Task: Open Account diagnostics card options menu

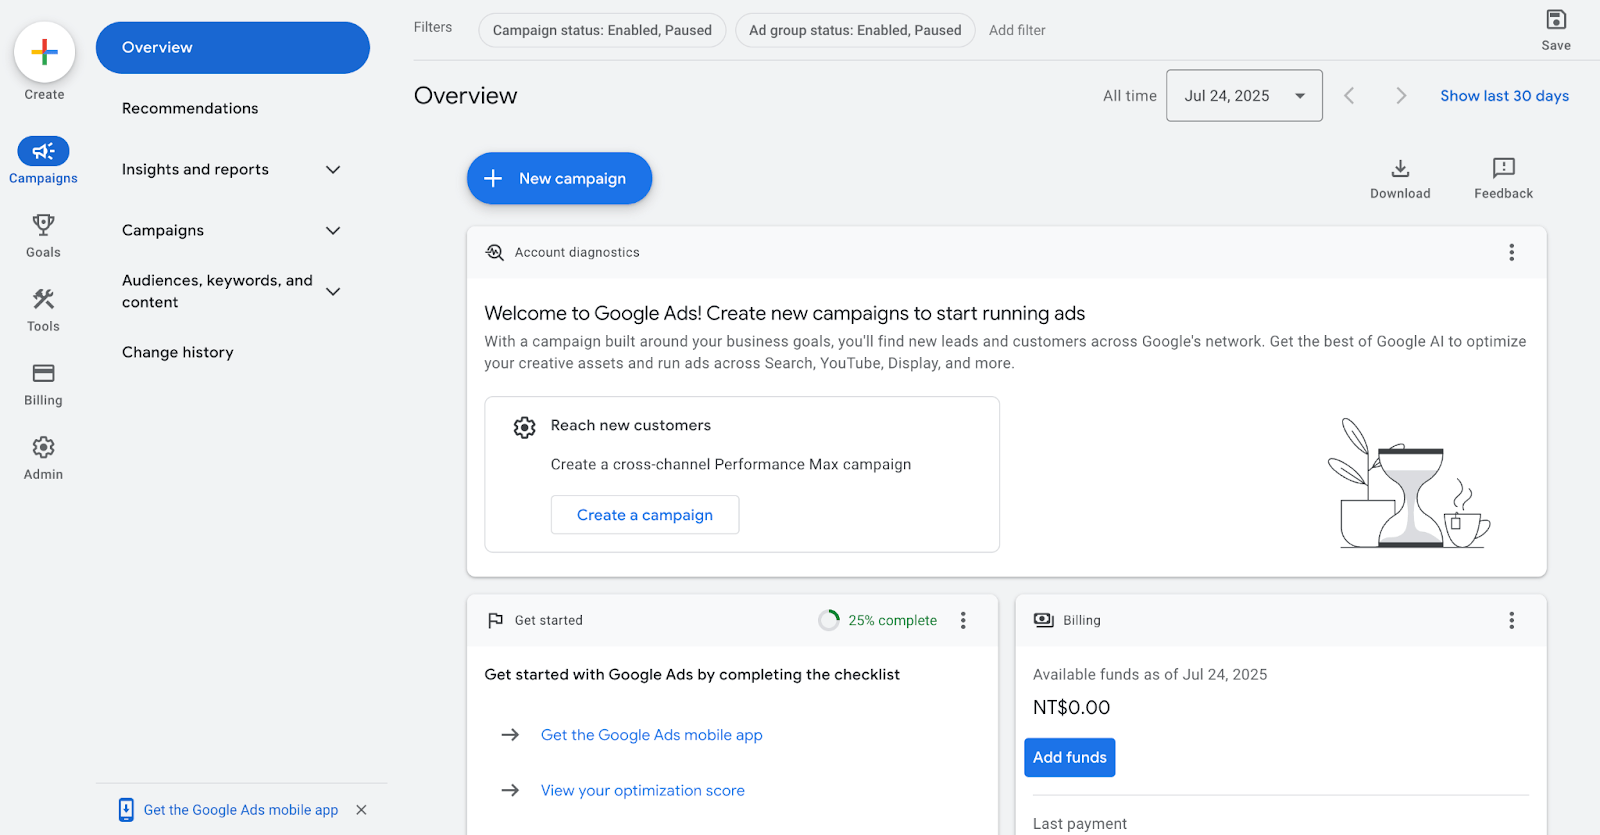Action: (x=1511, y=252)
